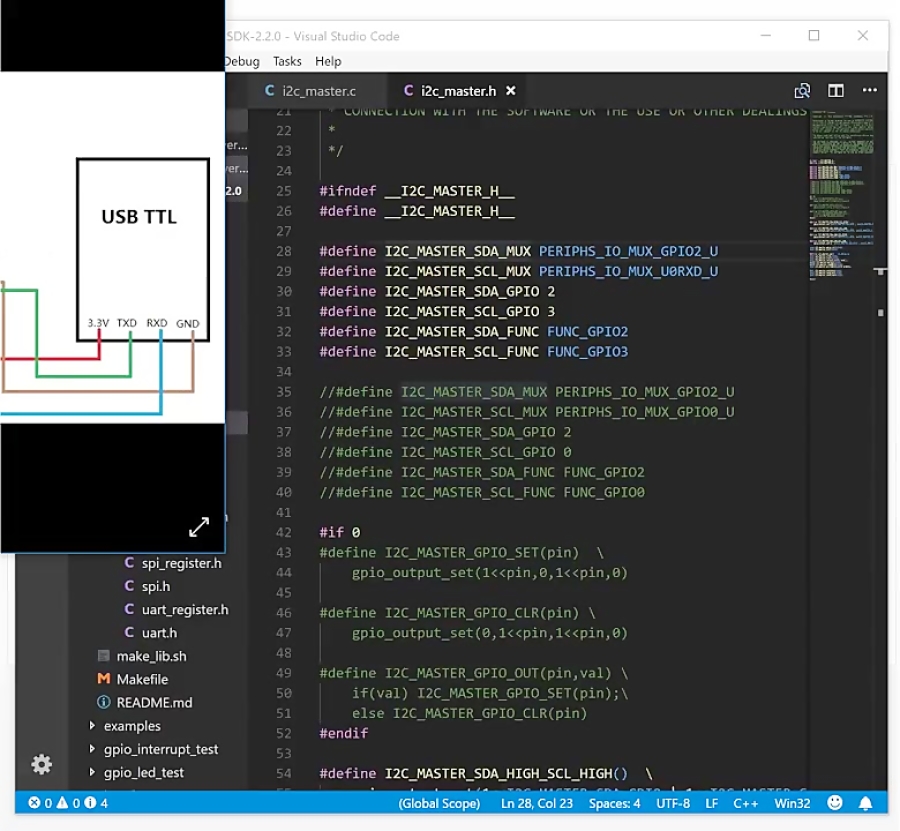Click Ln 28, Col 23 to go to line
The image size is (900, 831).
click(x=537, y=802)
